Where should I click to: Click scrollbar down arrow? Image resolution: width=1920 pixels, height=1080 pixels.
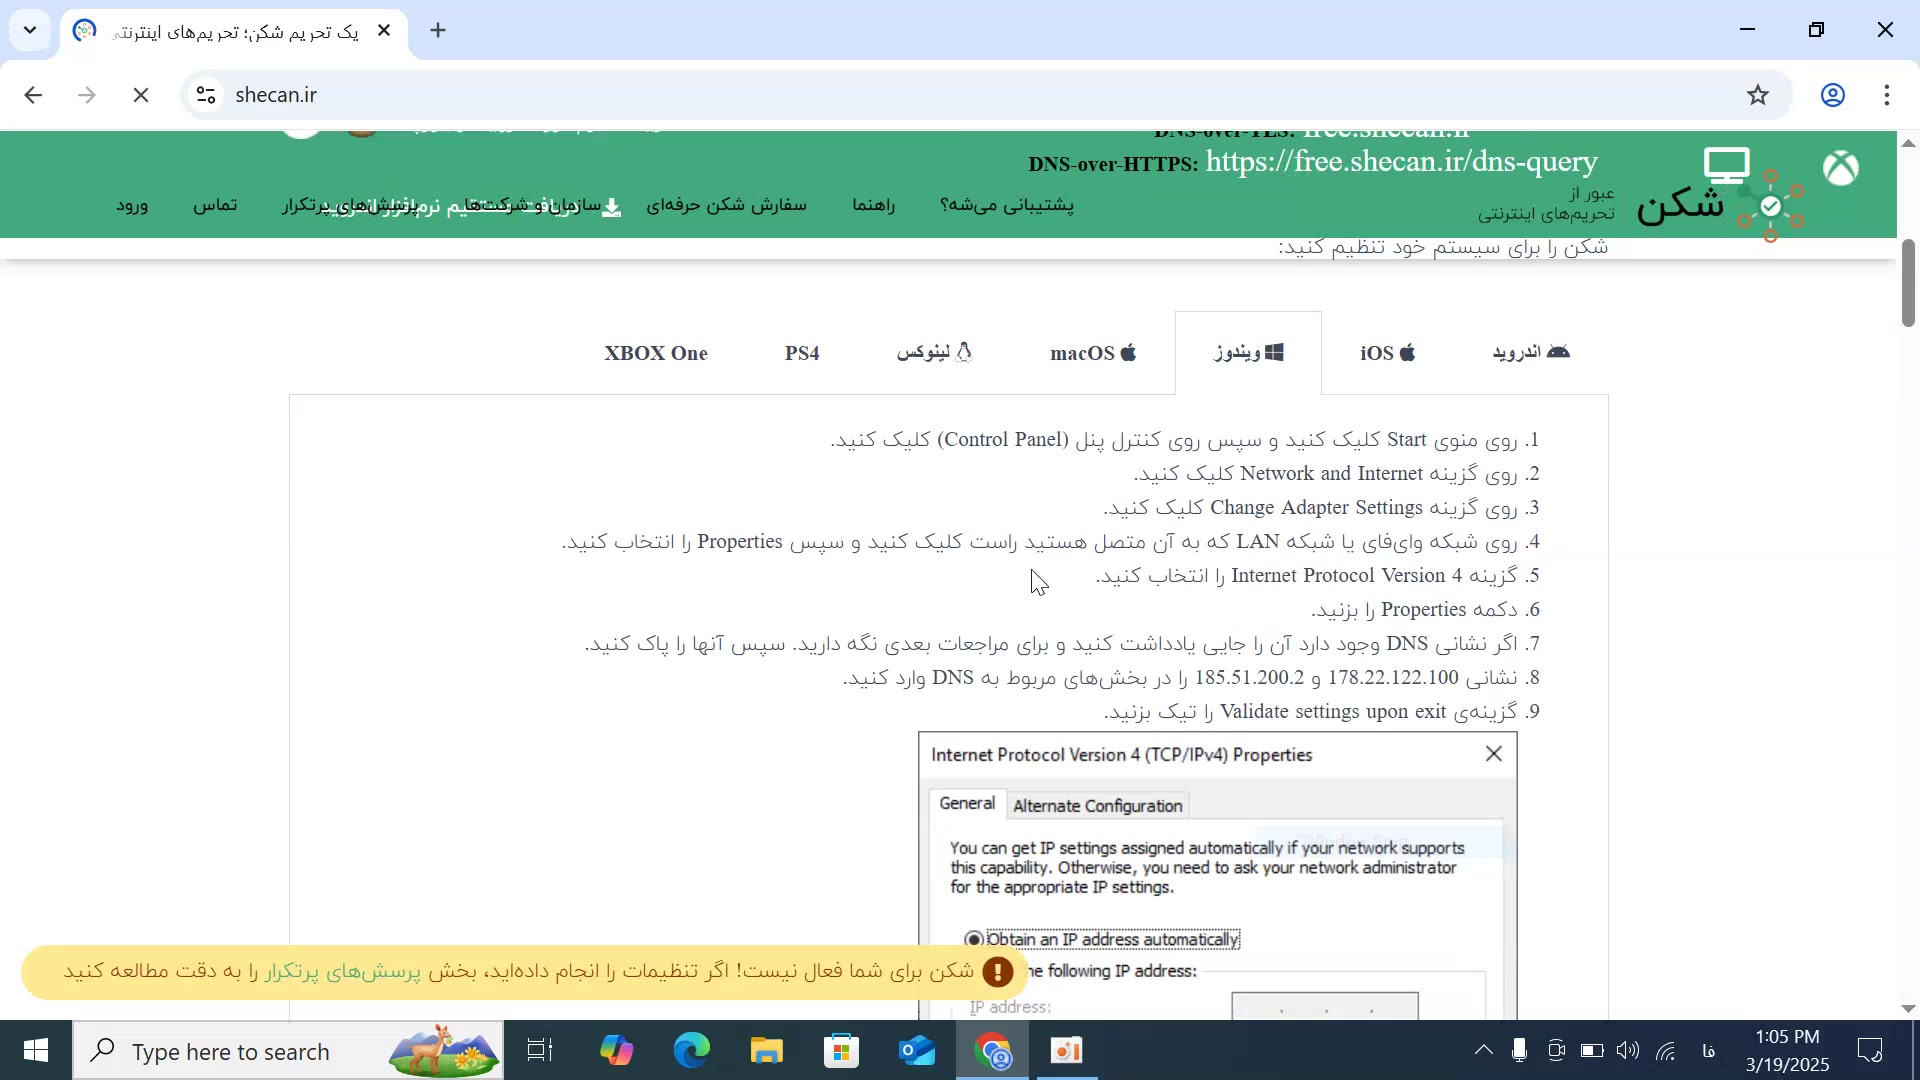click(1908, 1008)
